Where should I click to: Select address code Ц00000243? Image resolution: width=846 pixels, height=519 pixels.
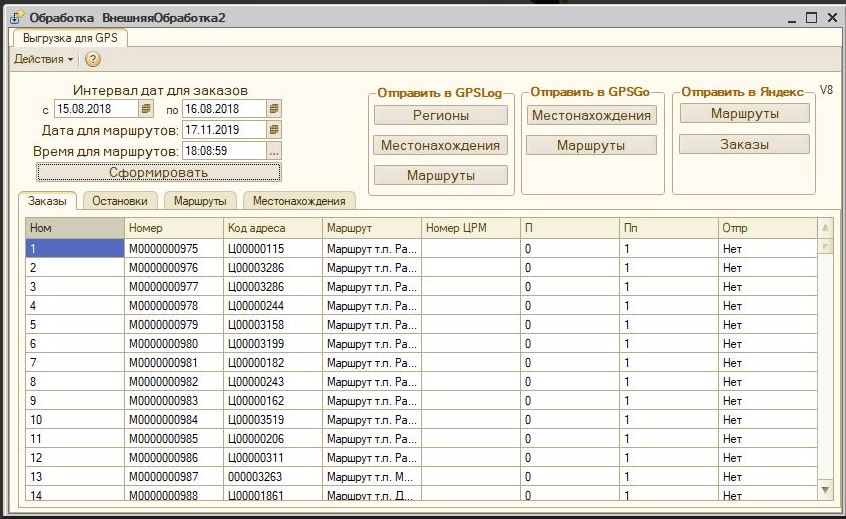[x=272, y=382]
